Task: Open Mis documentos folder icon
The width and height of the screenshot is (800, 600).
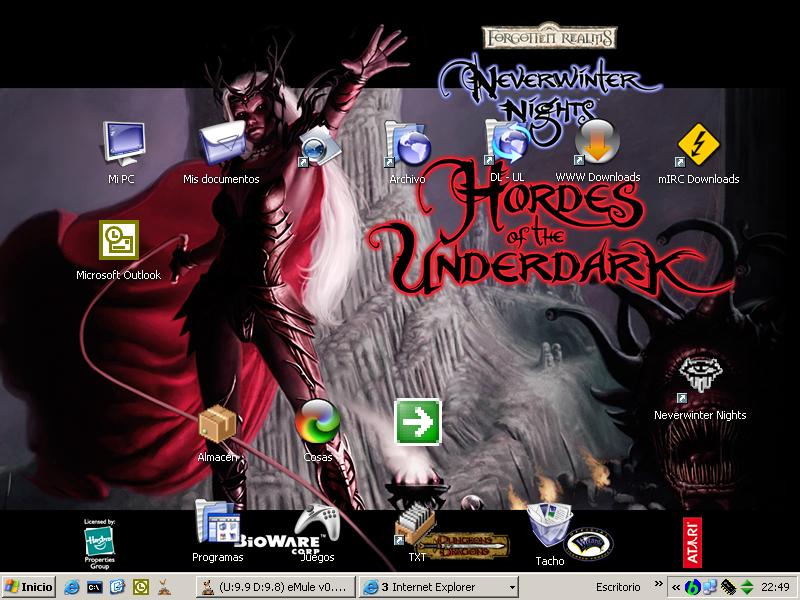Action: tap(221, 147)
